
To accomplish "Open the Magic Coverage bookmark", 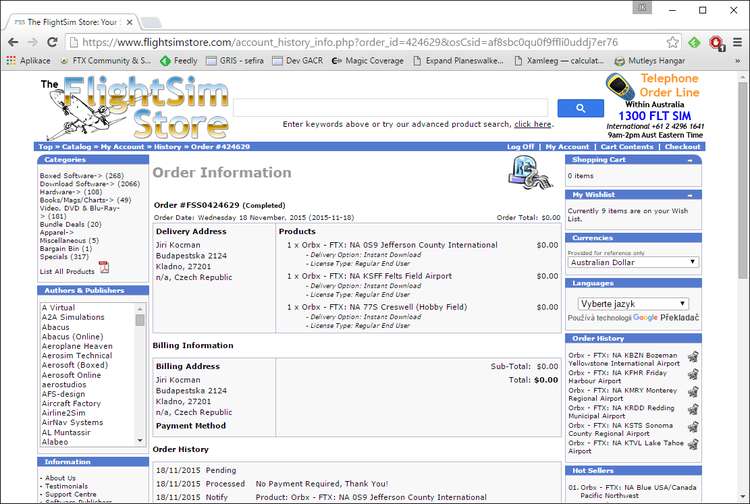I will [367, 61].
